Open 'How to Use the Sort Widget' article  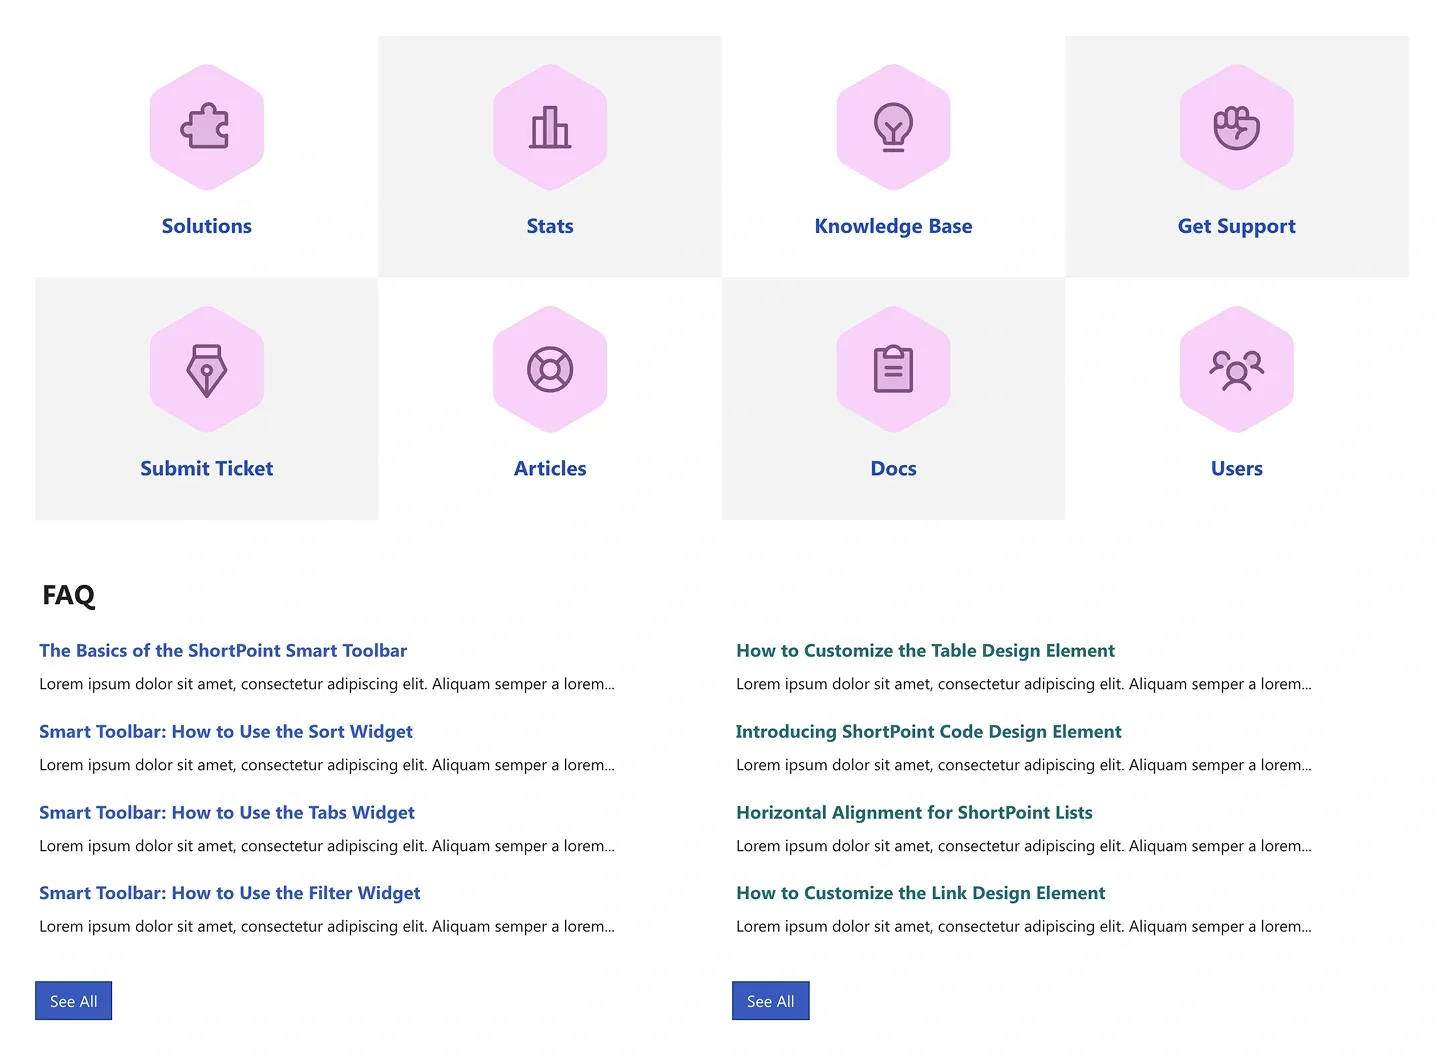point(226,731)
